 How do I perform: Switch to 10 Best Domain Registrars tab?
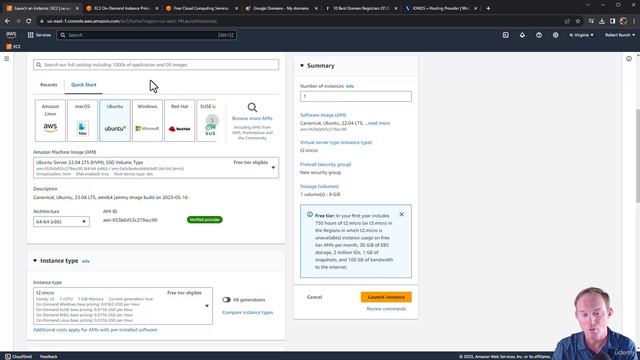pyautogui.click(x=361, y=8)
